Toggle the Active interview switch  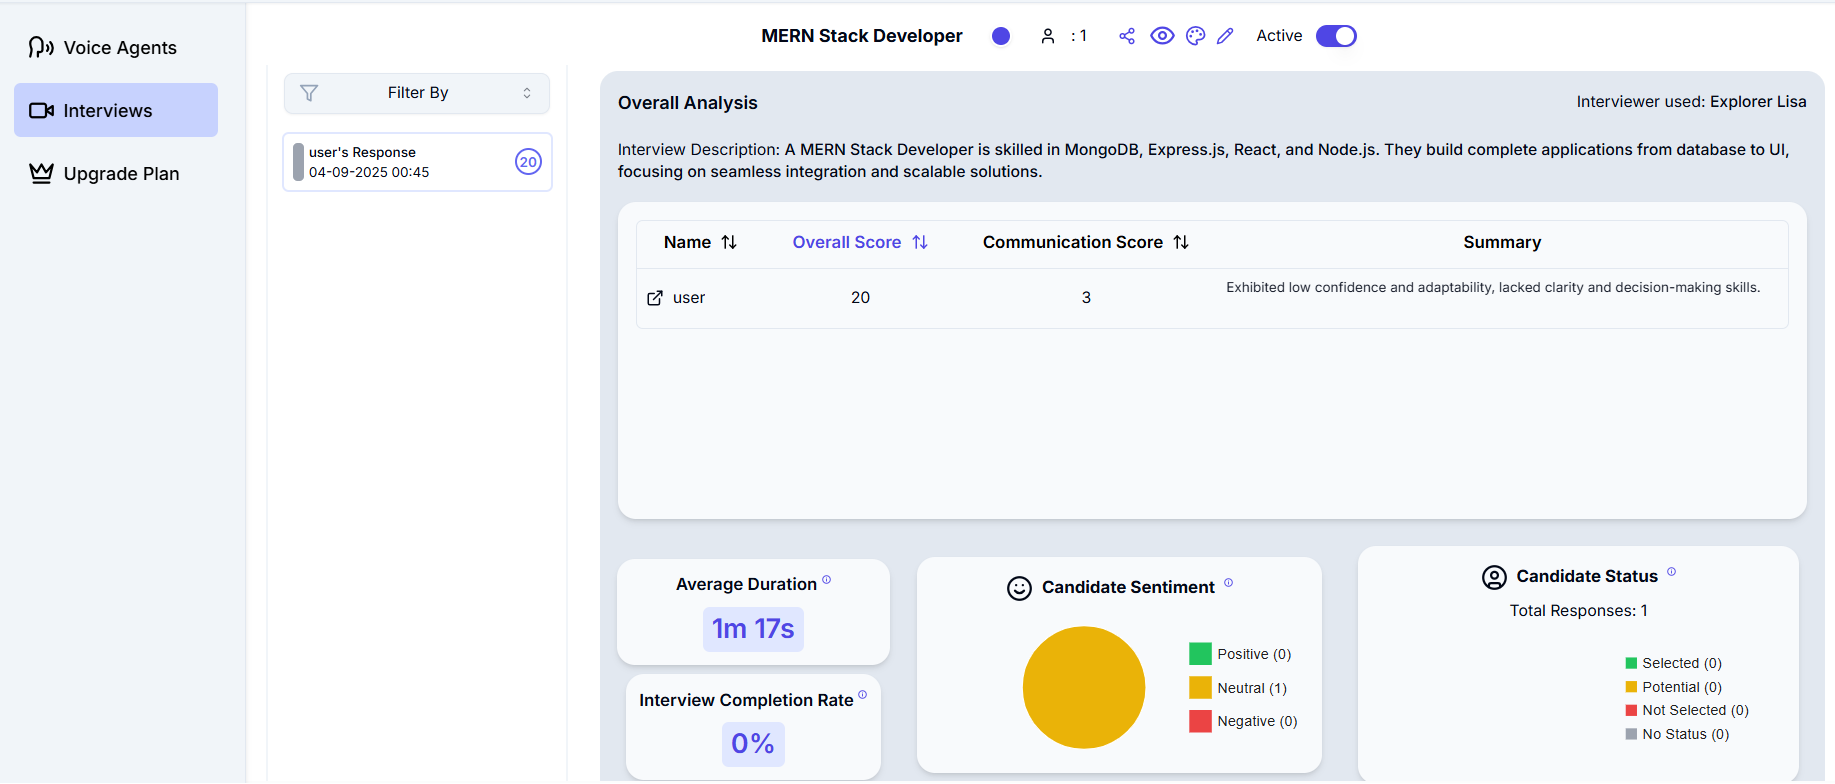[x=1335, y=36]
